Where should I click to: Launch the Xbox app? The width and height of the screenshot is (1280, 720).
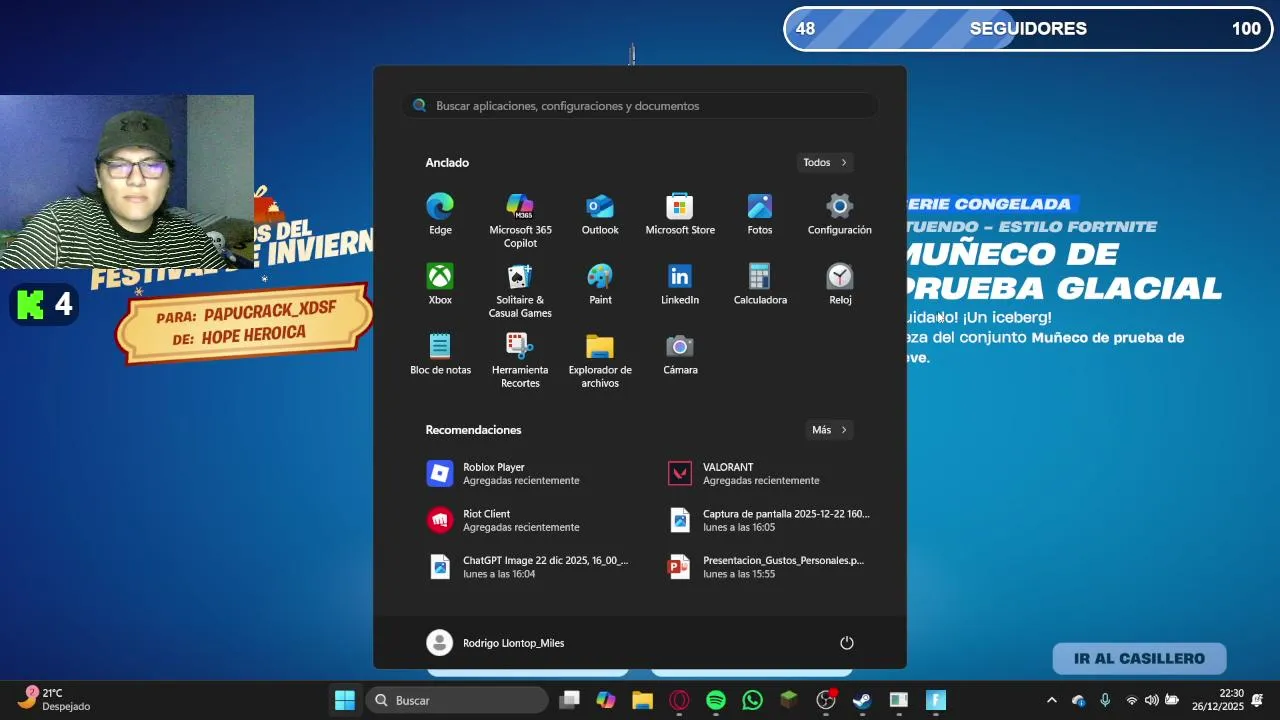click(440, 285)
